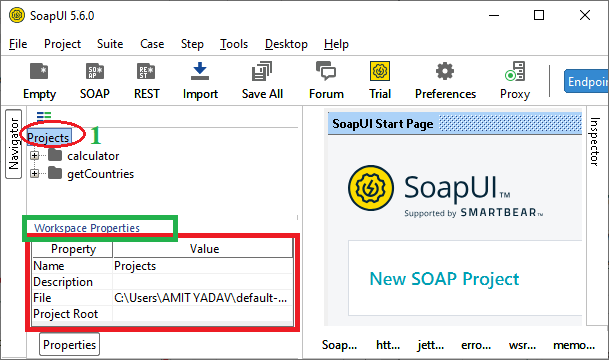The height and width of the screenshot is (361, 609).
Task: Start the SoapUI Pro Trial
Action: point(380,71)
